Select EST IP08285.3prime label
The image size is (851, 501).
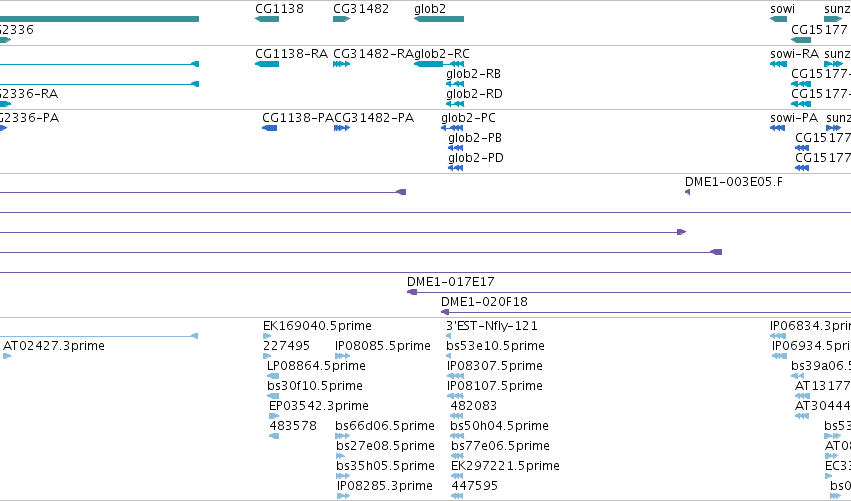point(385,486)
